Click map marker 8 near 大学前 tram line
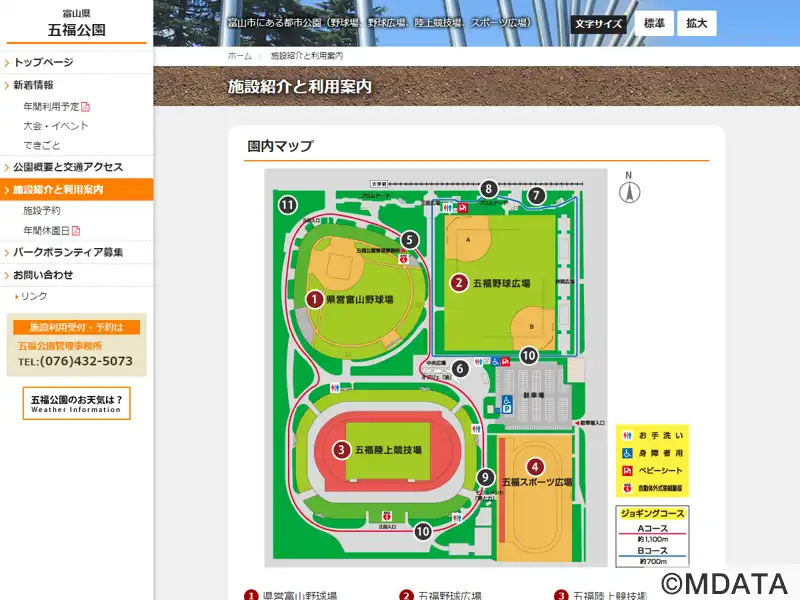This screenshot has width=800, height=600. (488, 189)
